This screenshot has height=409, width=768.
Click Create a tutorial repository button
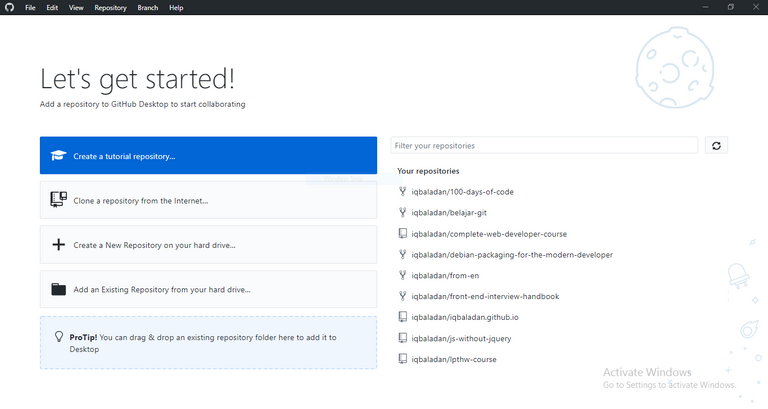click(x=208, y=155)
